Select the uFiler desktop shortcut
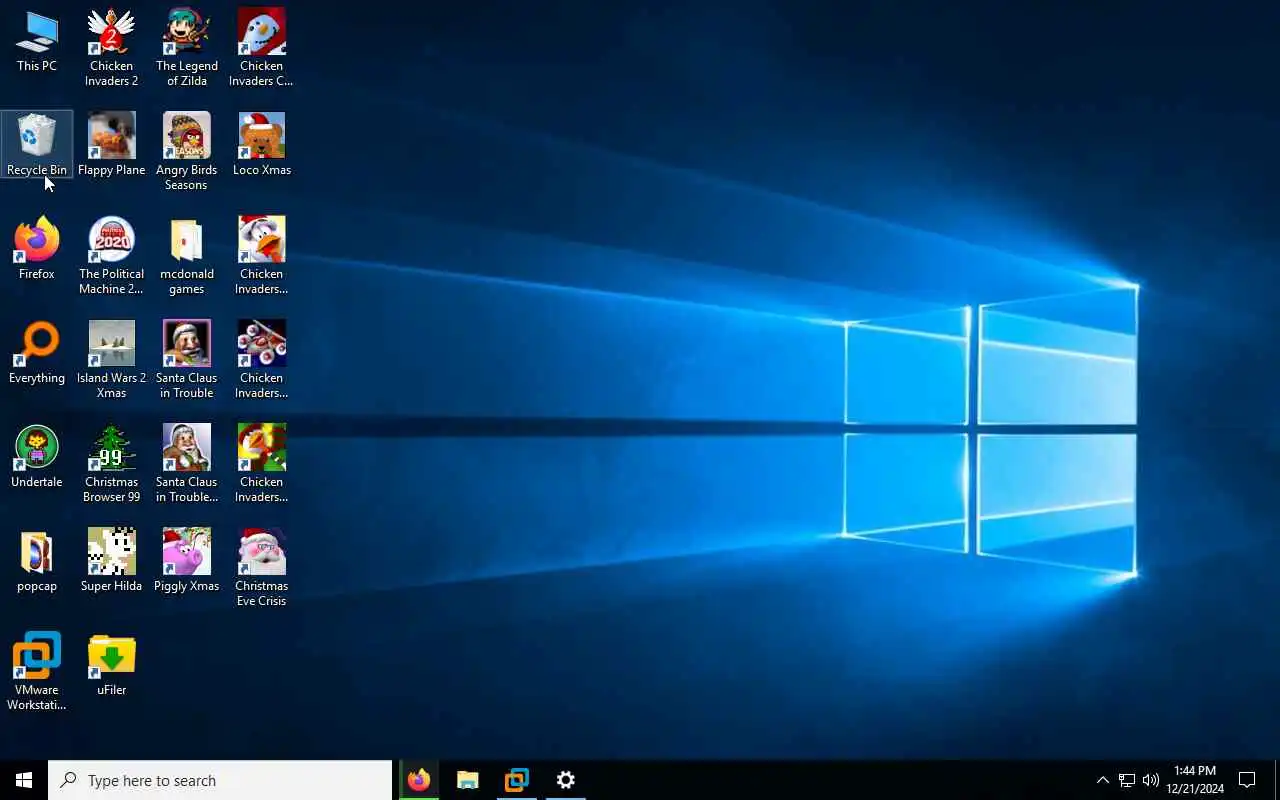 [111, 665]
